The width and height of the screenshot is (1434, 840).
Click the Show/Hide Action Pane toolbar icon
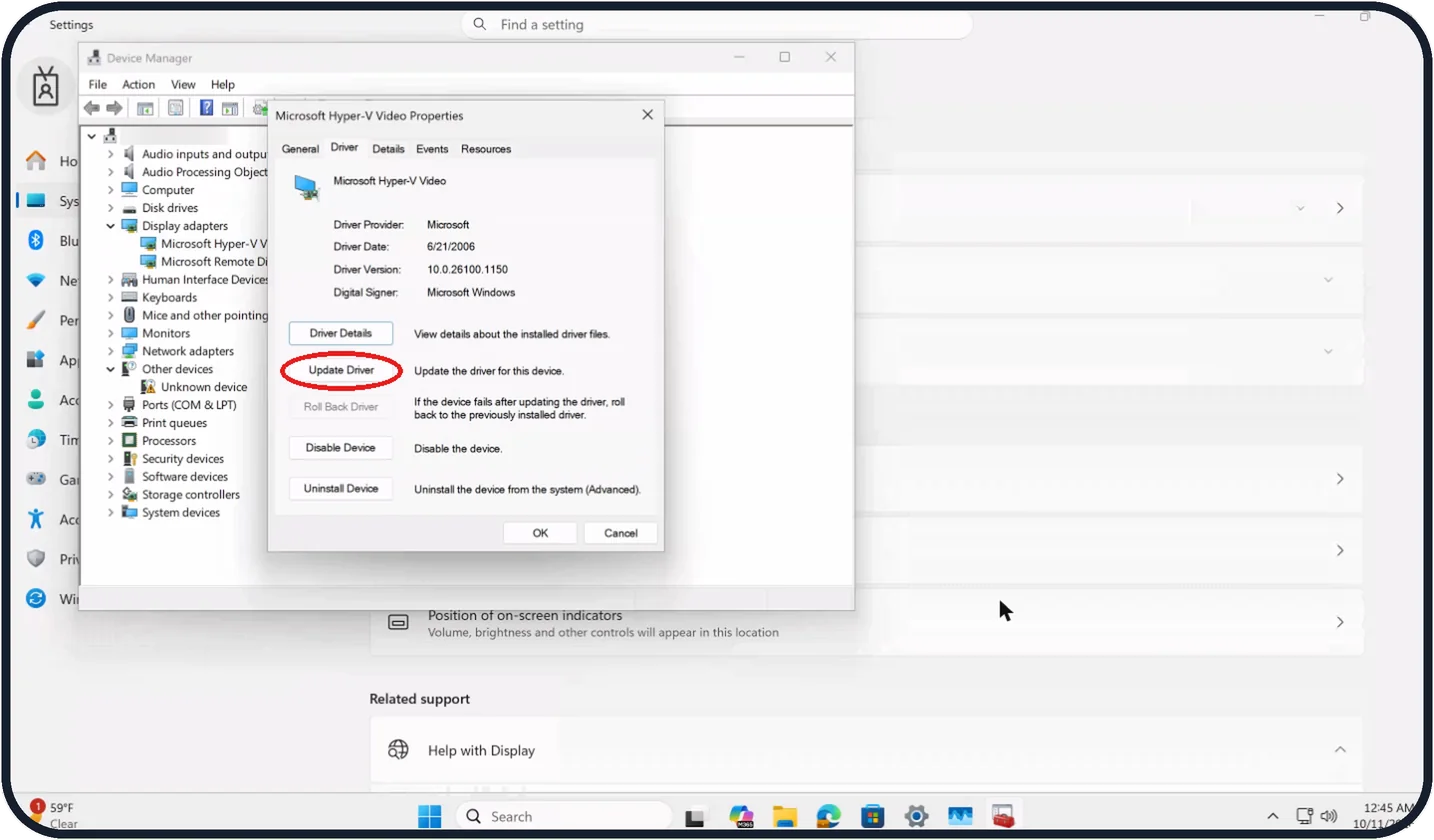(x=230, y=108)
